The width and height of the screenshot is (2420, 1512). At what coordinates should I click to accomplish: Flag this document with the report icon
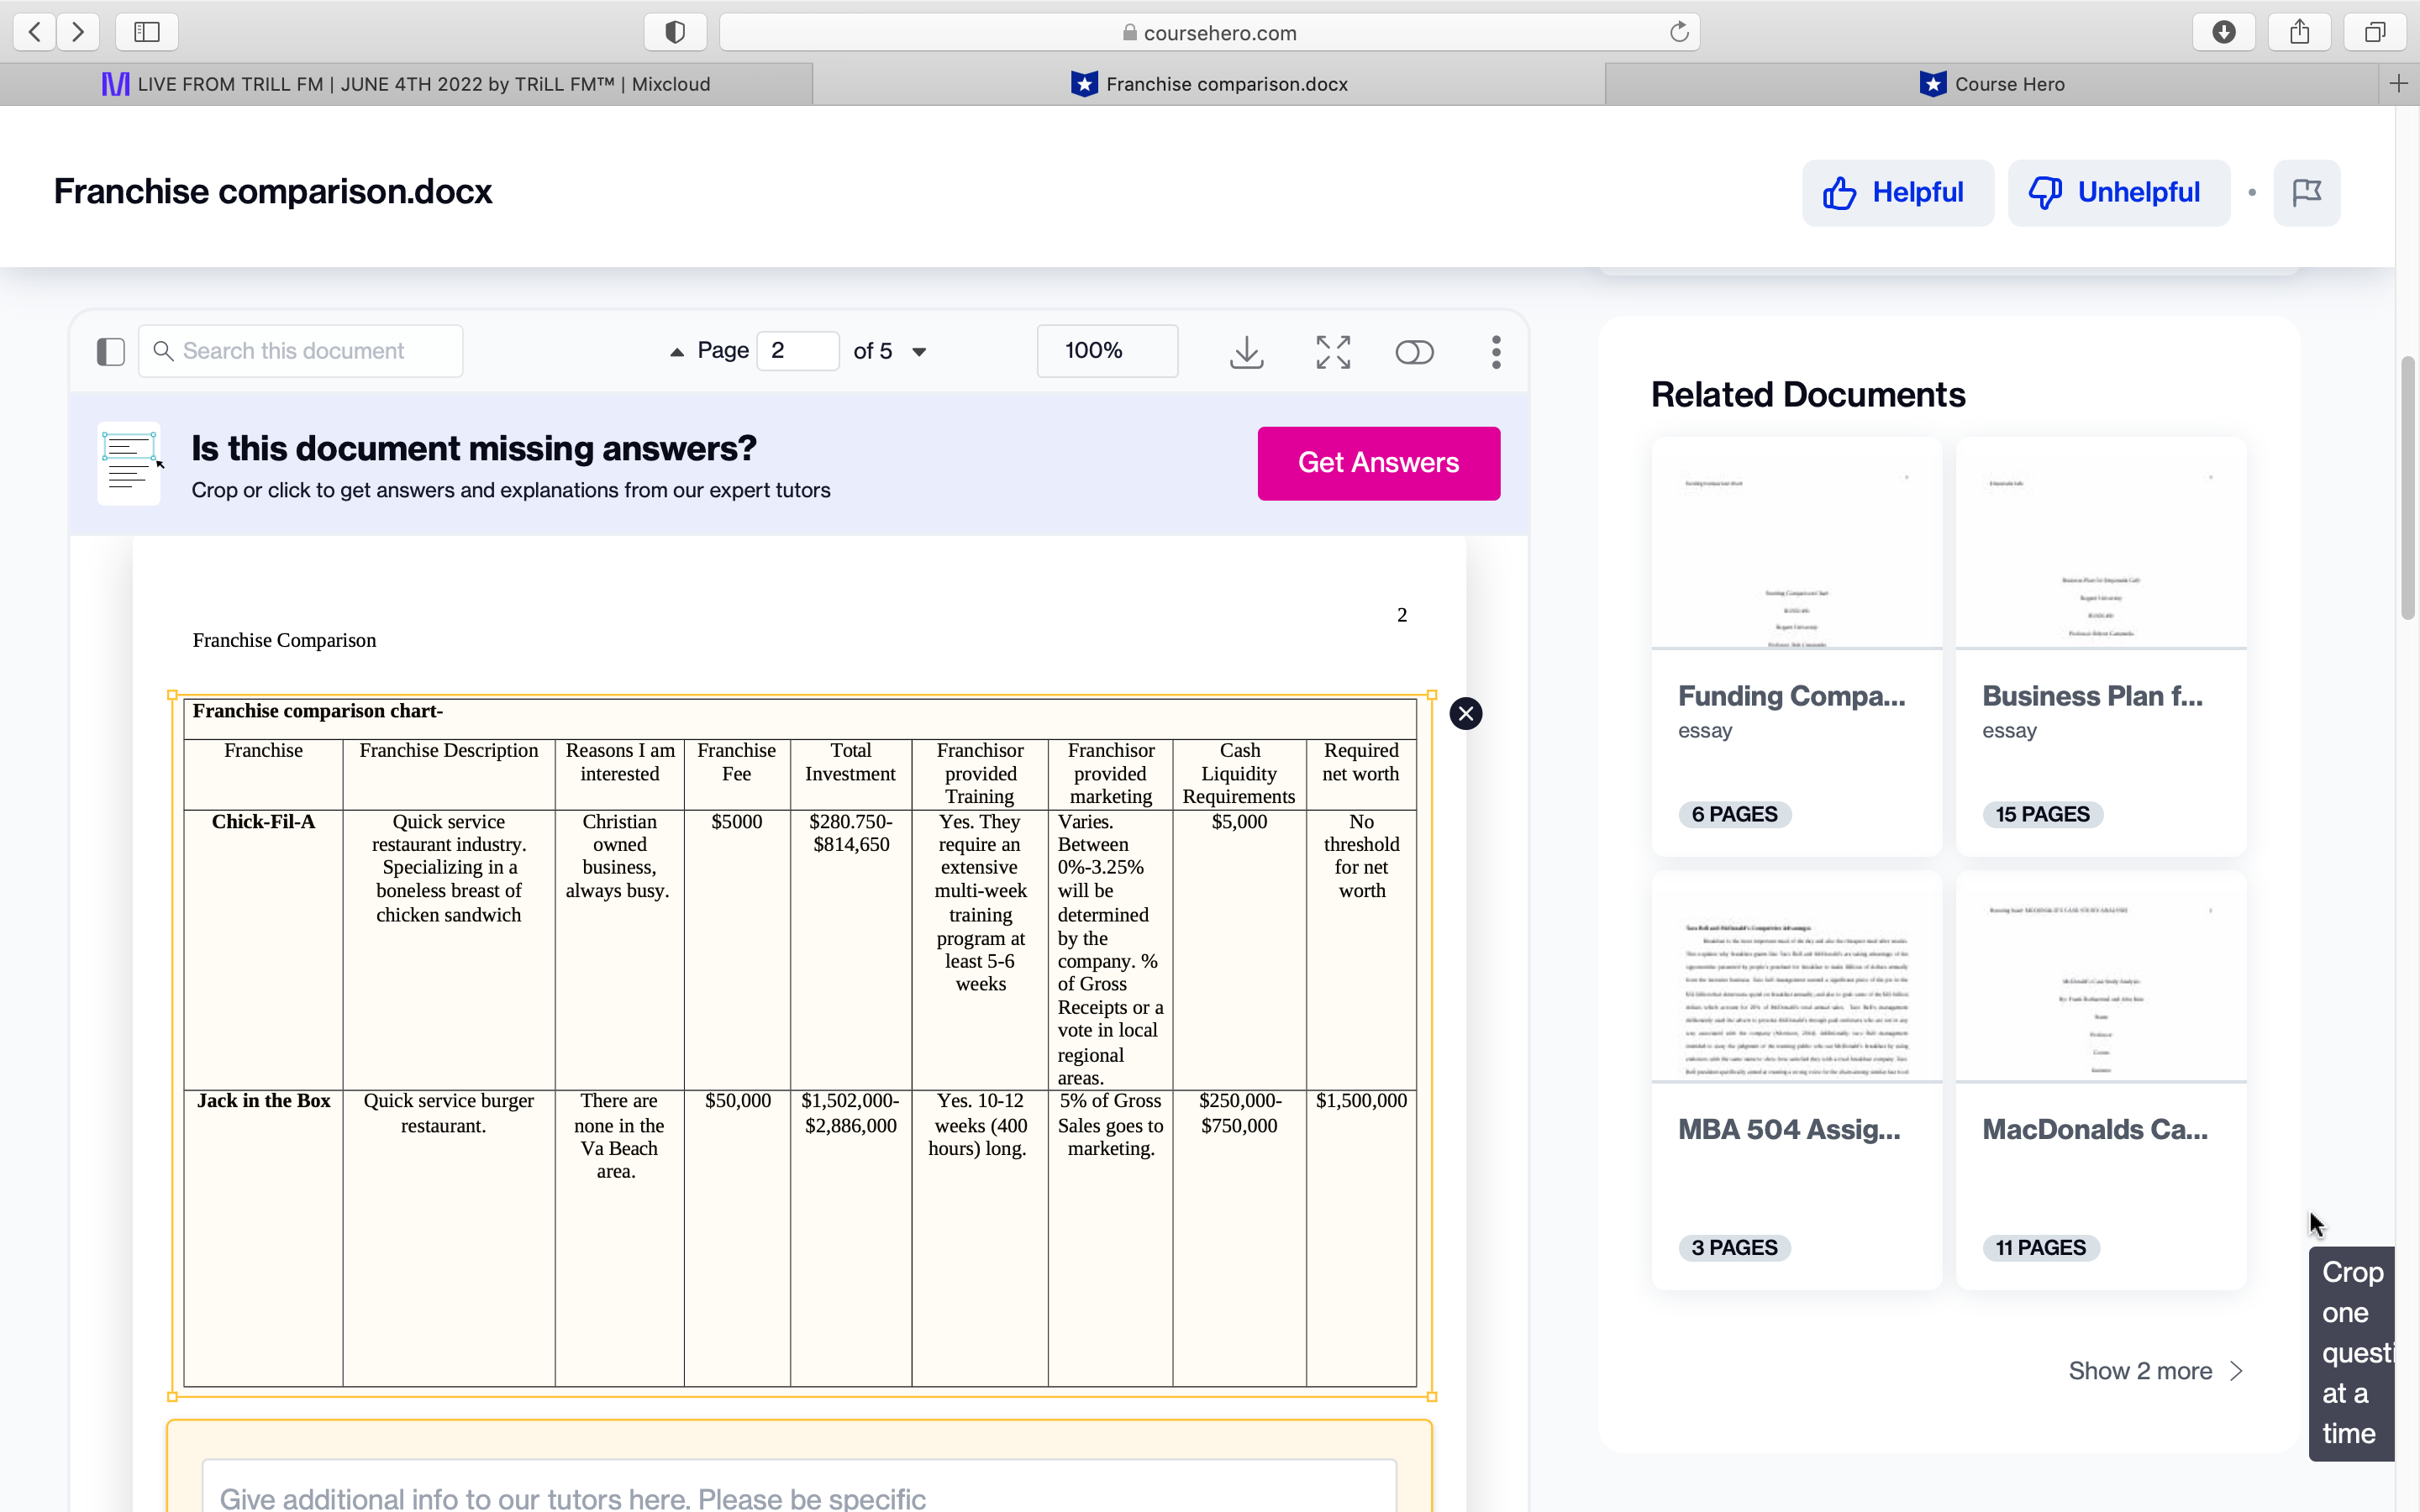point(2306,192)
